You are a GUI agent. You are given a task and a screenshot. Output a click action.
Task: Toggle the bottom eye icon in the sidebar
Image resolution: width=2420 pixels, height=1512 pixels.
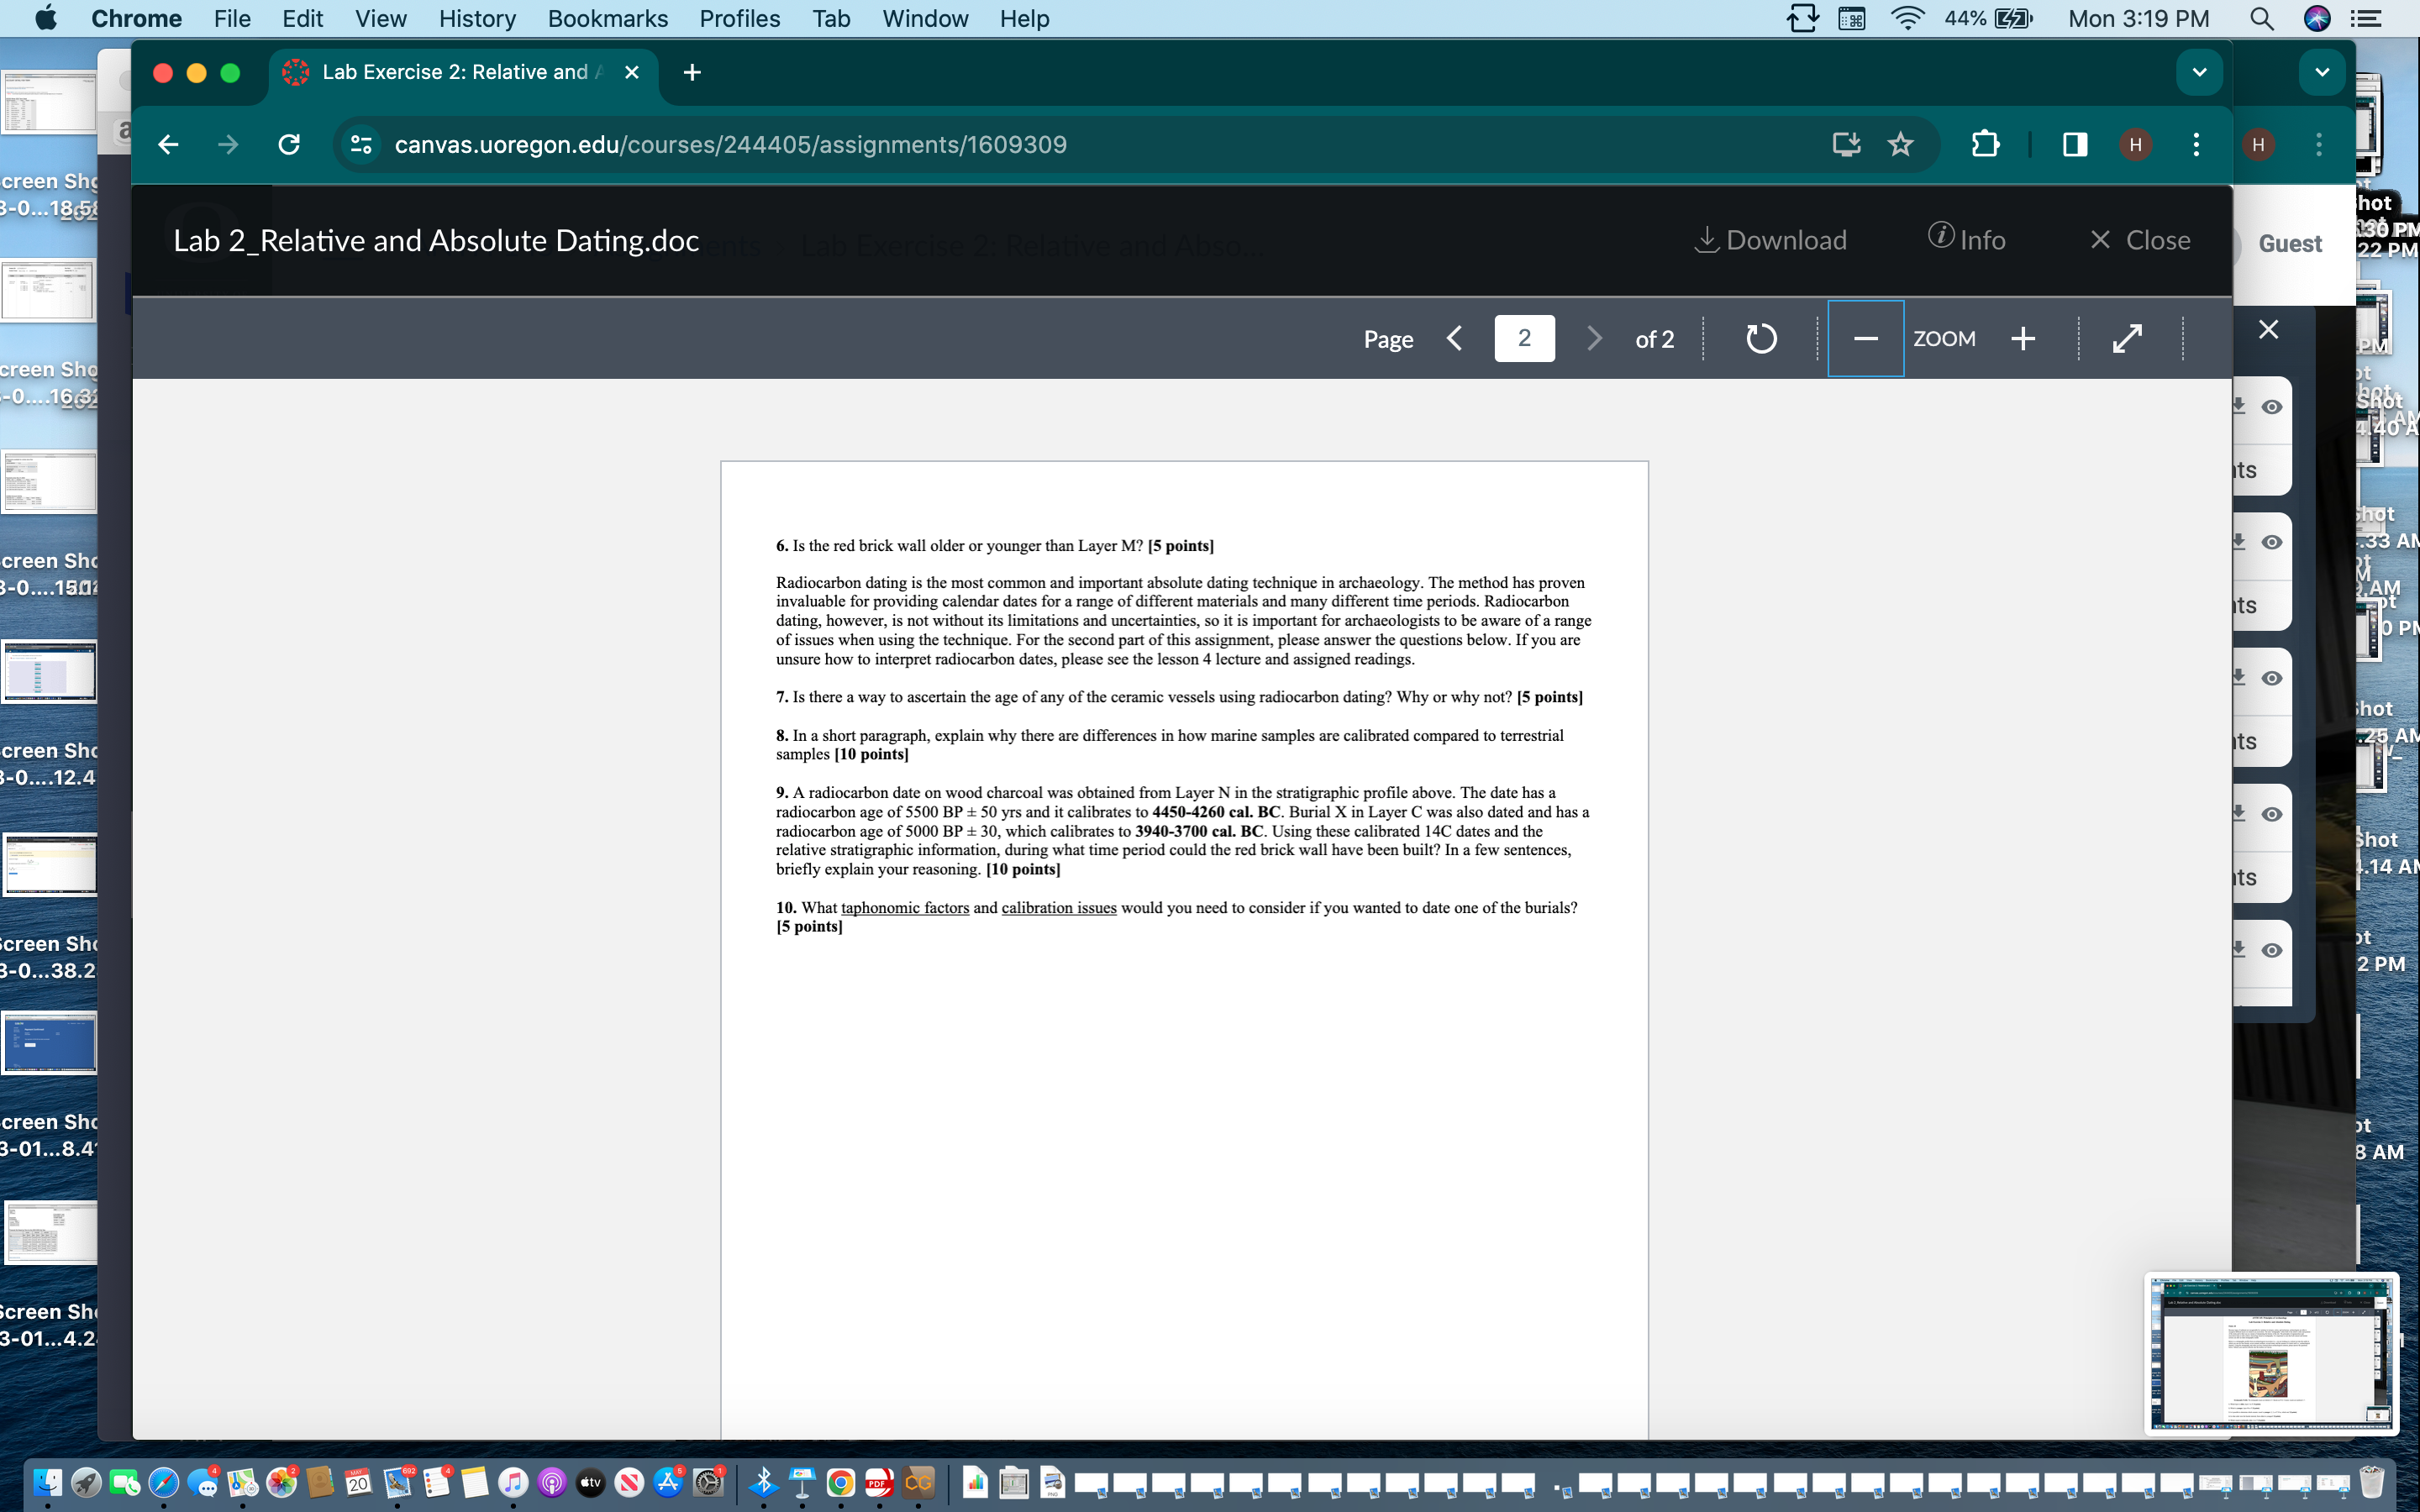pos(2272,949)
